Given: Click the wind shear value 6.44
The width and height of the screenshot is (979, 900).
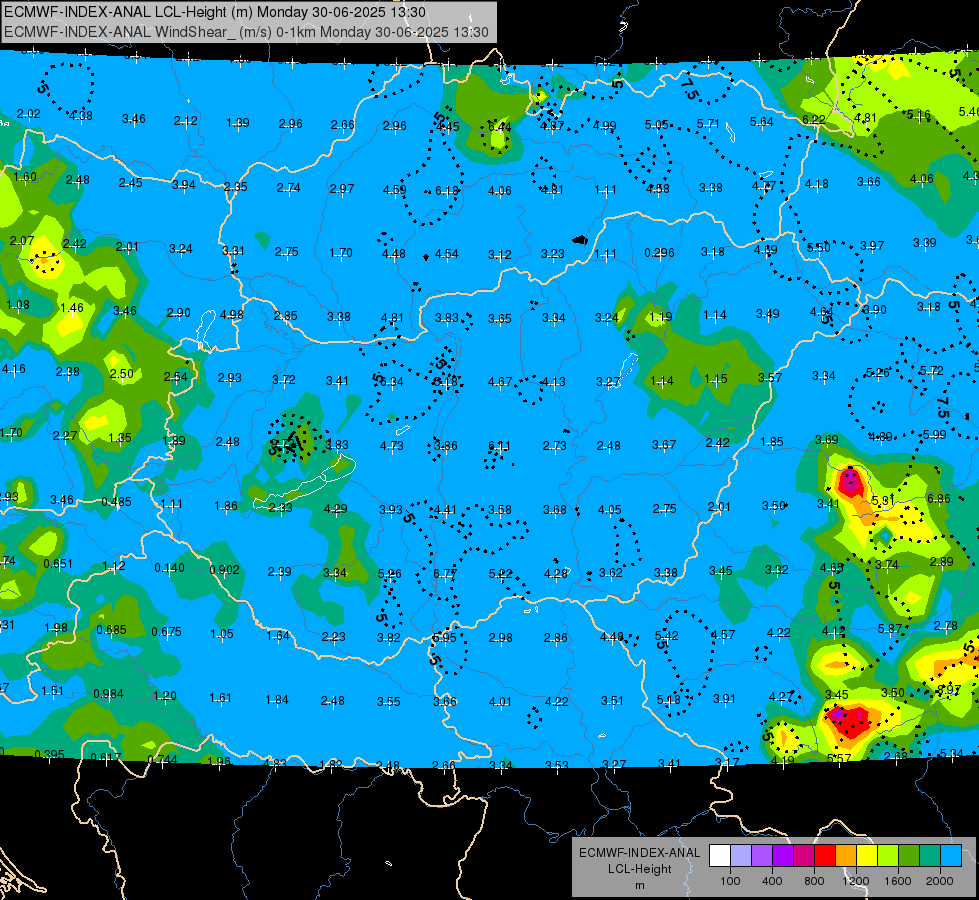Looking at the screenshot, I should [499, 127].
